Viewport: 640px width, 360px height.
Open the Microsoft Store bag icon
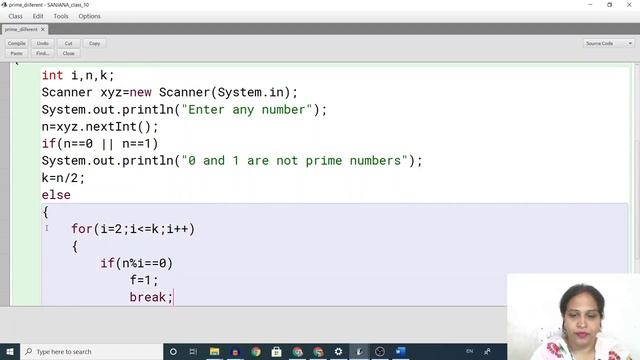(x=276, y=351)
